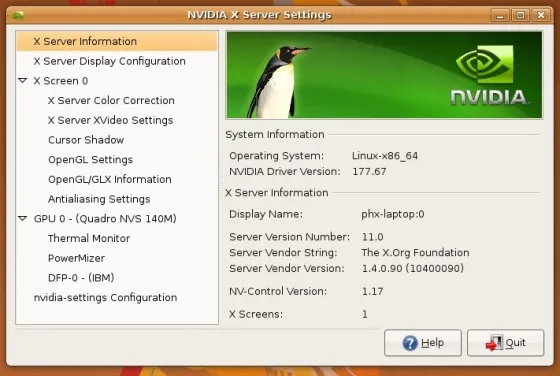The width and height of the screenshot is (560, 376).
Task: Open PowerMizer settings
Action: pyautogui.click(x=76, y=258)
